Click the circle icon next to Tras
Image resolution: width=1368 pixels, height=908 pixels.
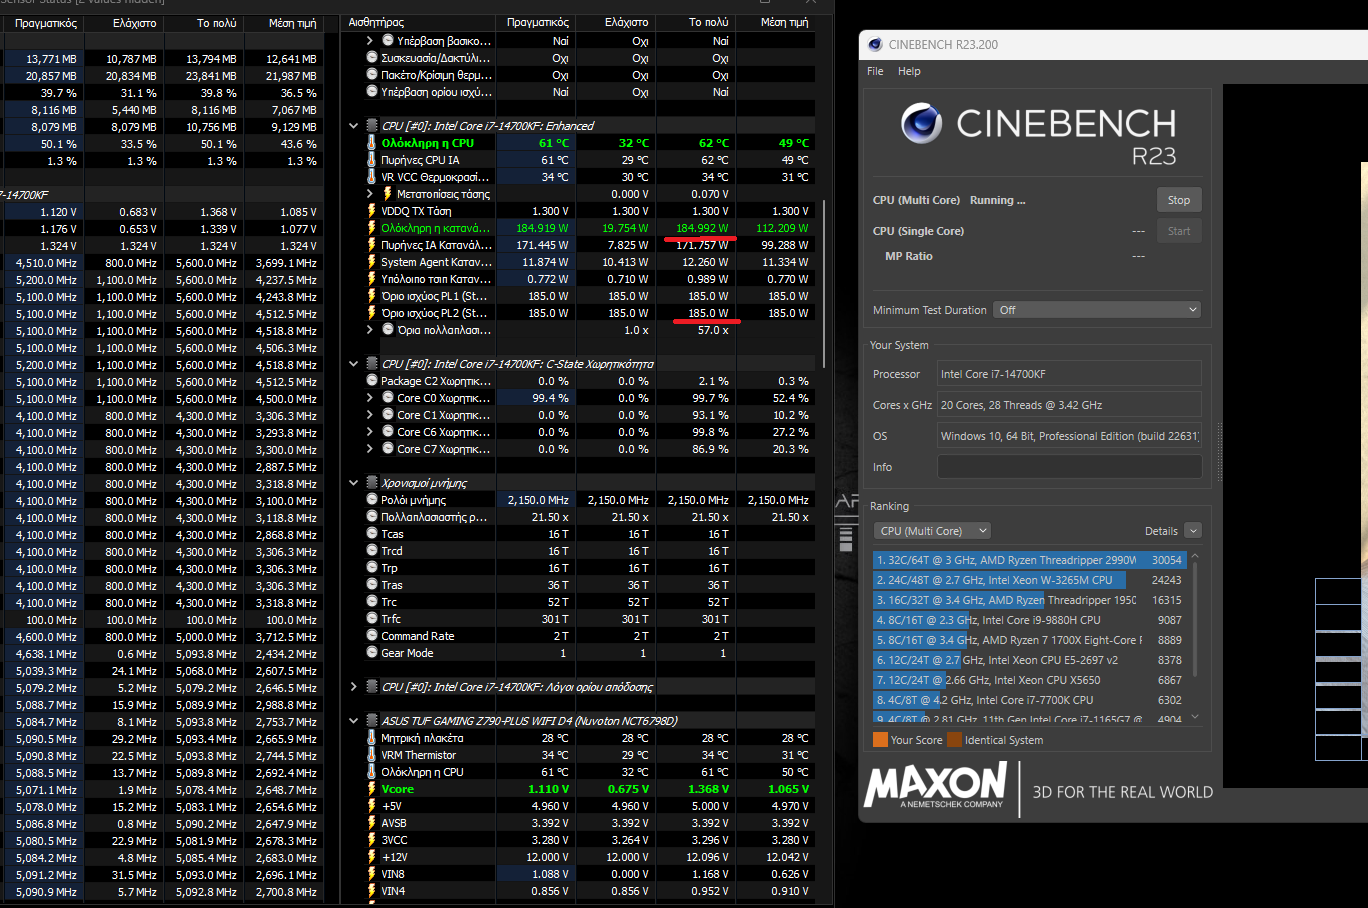[372, 585]
